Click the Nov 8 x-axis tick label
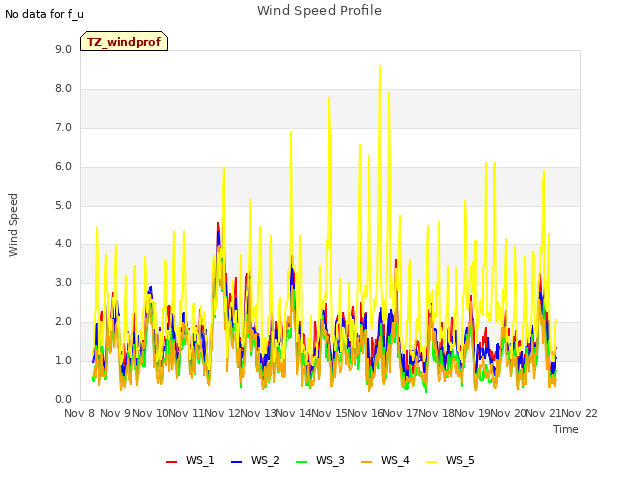640x480 pixels. point(80,413)
